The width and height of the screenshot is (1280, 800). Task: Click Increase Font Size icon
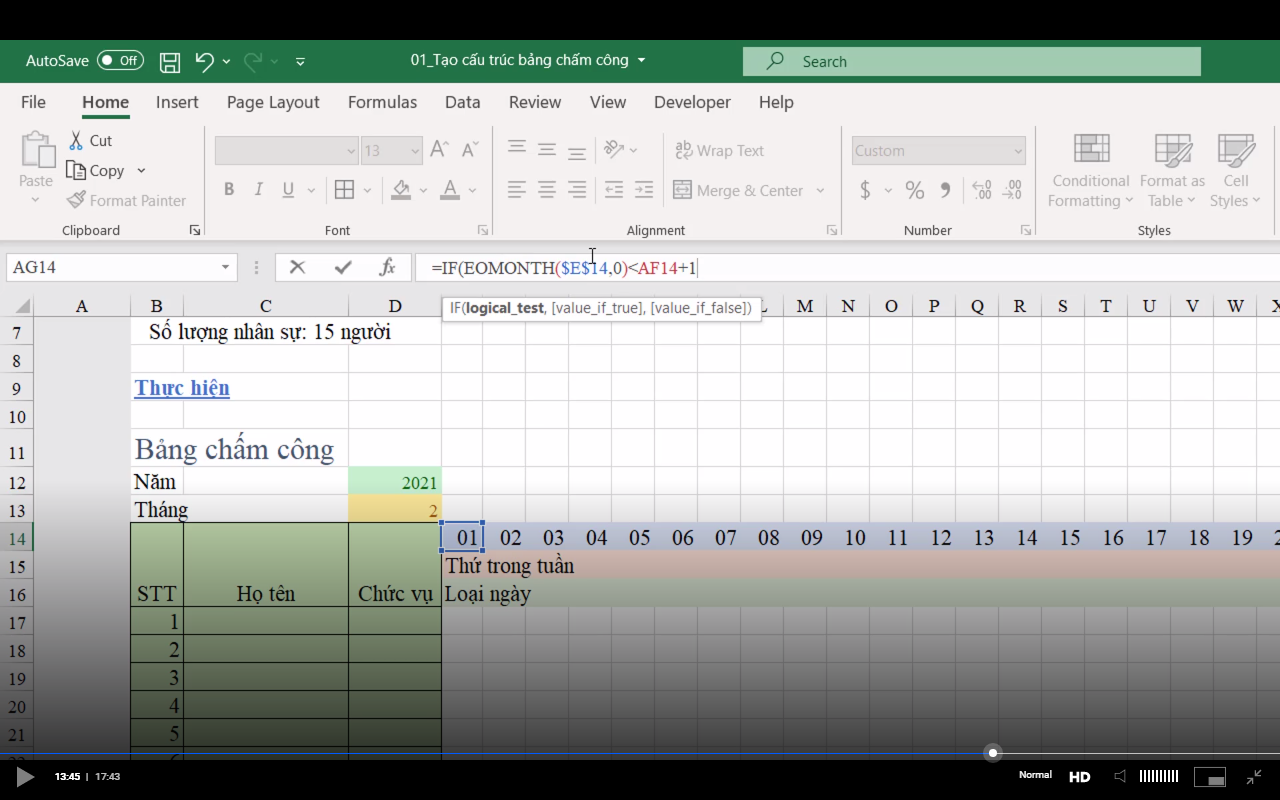439,150
